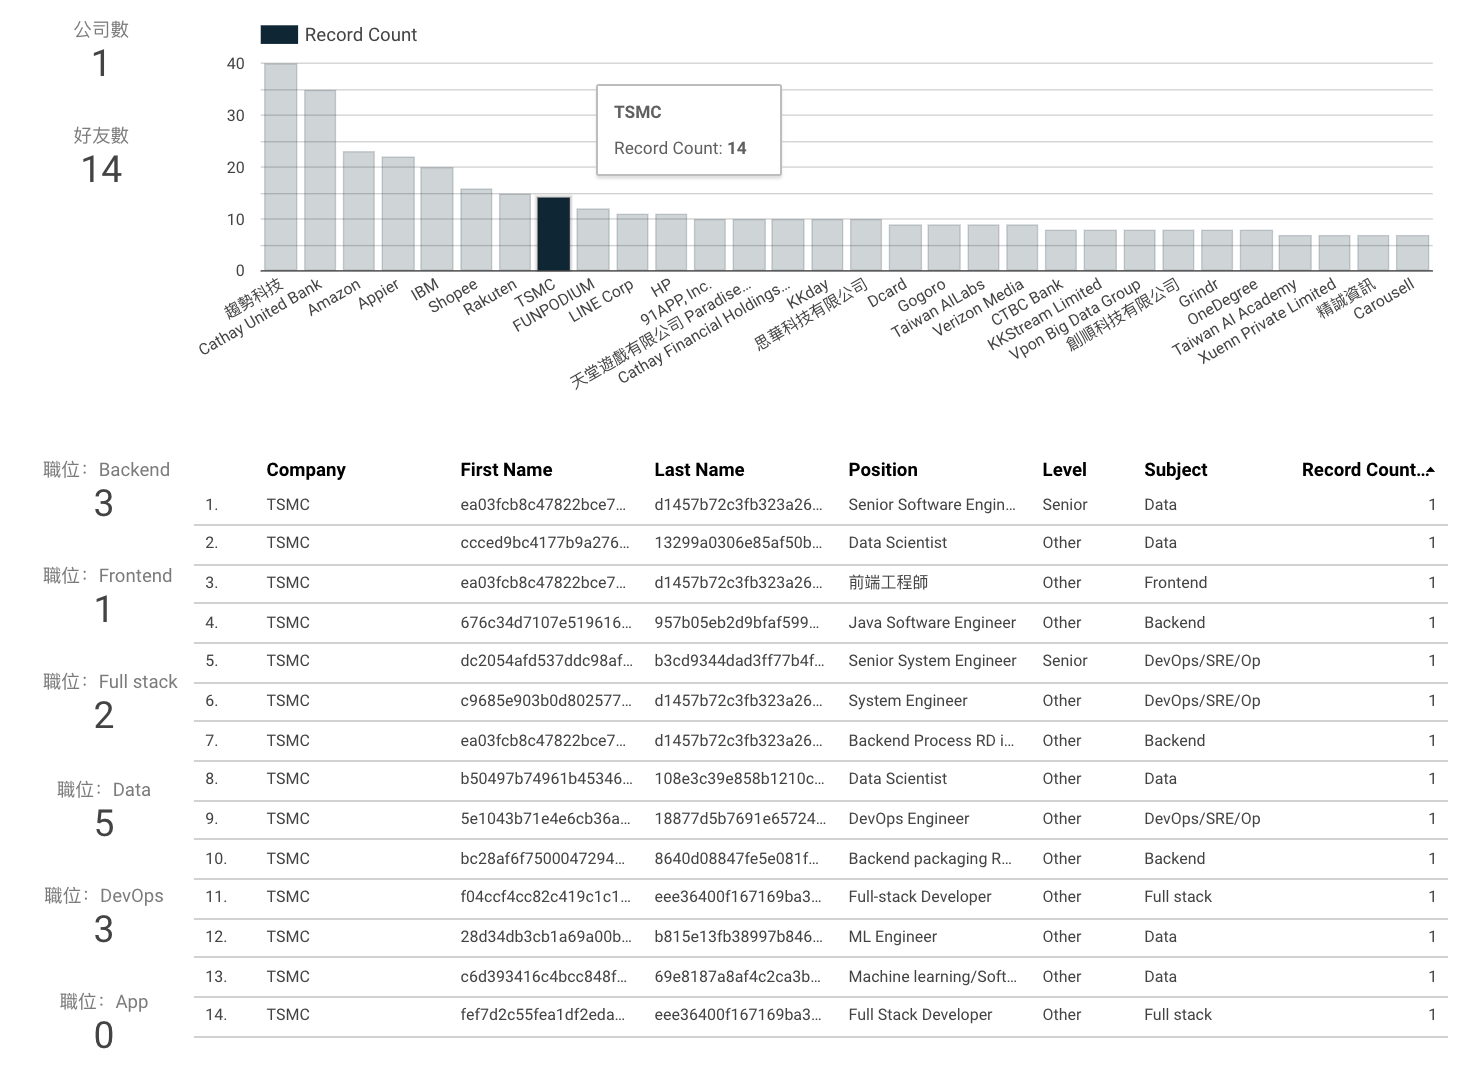The height and width of the screenshot is (1078, 1480).
Task: Sort table by Level column header
Action: [1064, 470]
